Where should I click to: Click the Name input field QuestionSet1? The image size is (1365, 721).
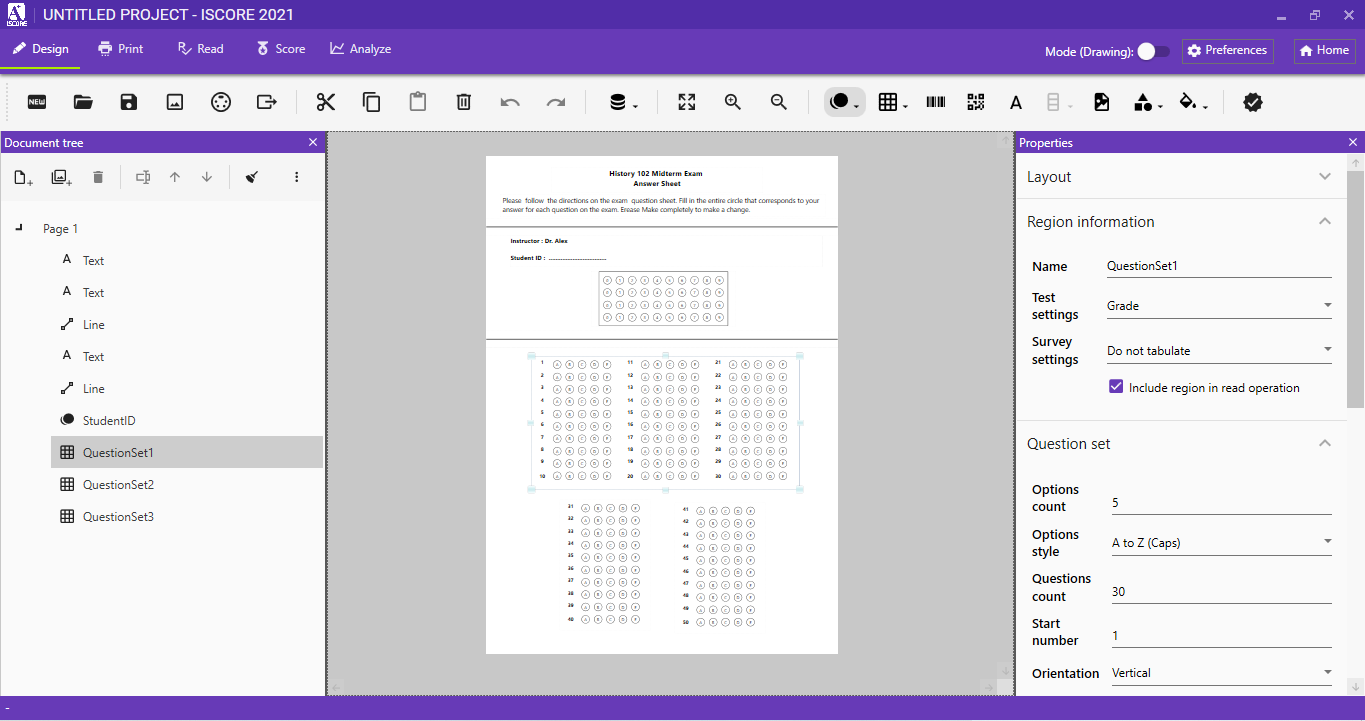coord(1219,266)
